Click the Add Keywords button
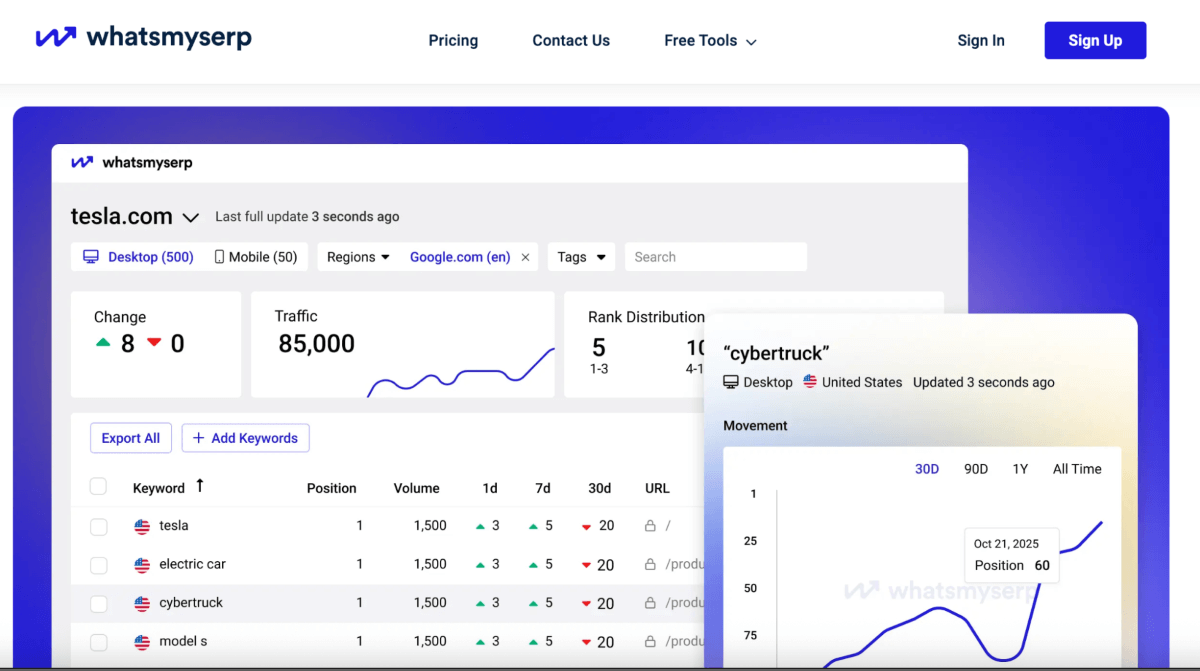This screenshot has height=671, width=1200. (245, 438)
